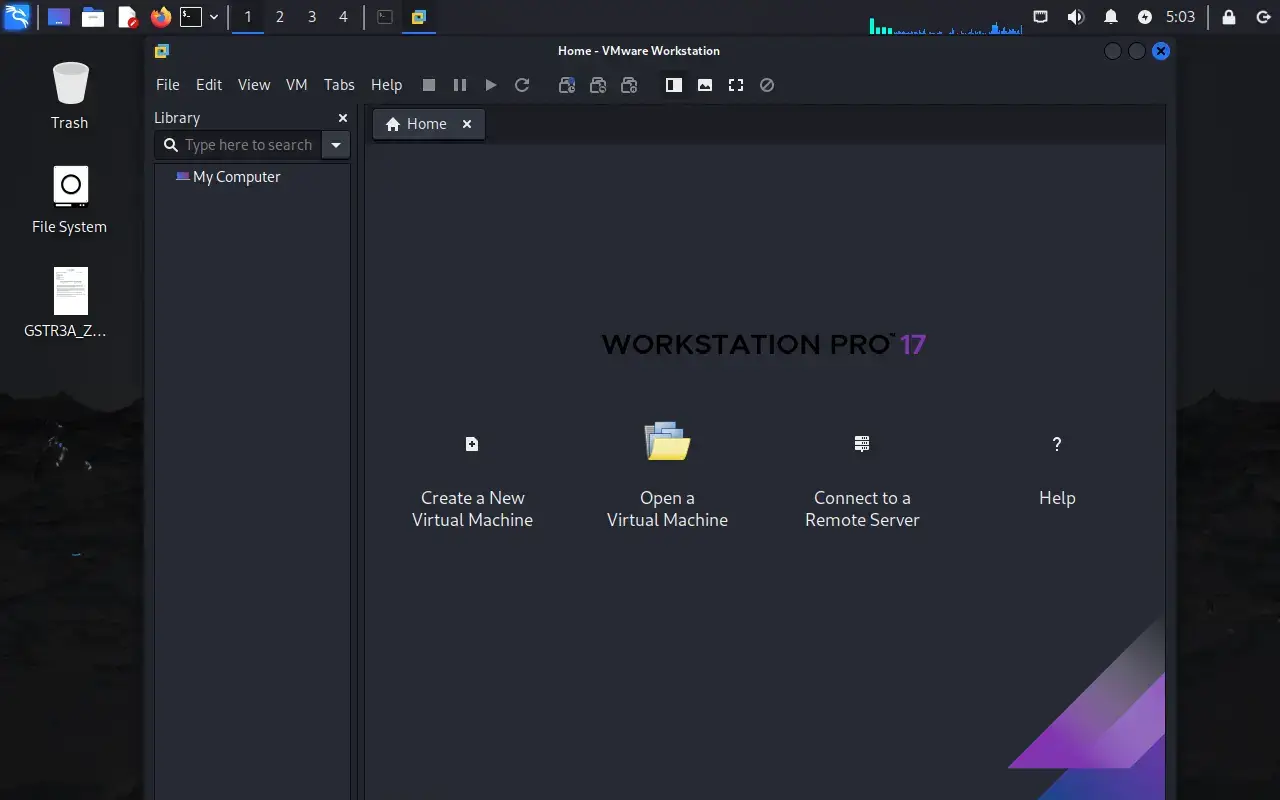Close the Library panel

coord(343,118)
